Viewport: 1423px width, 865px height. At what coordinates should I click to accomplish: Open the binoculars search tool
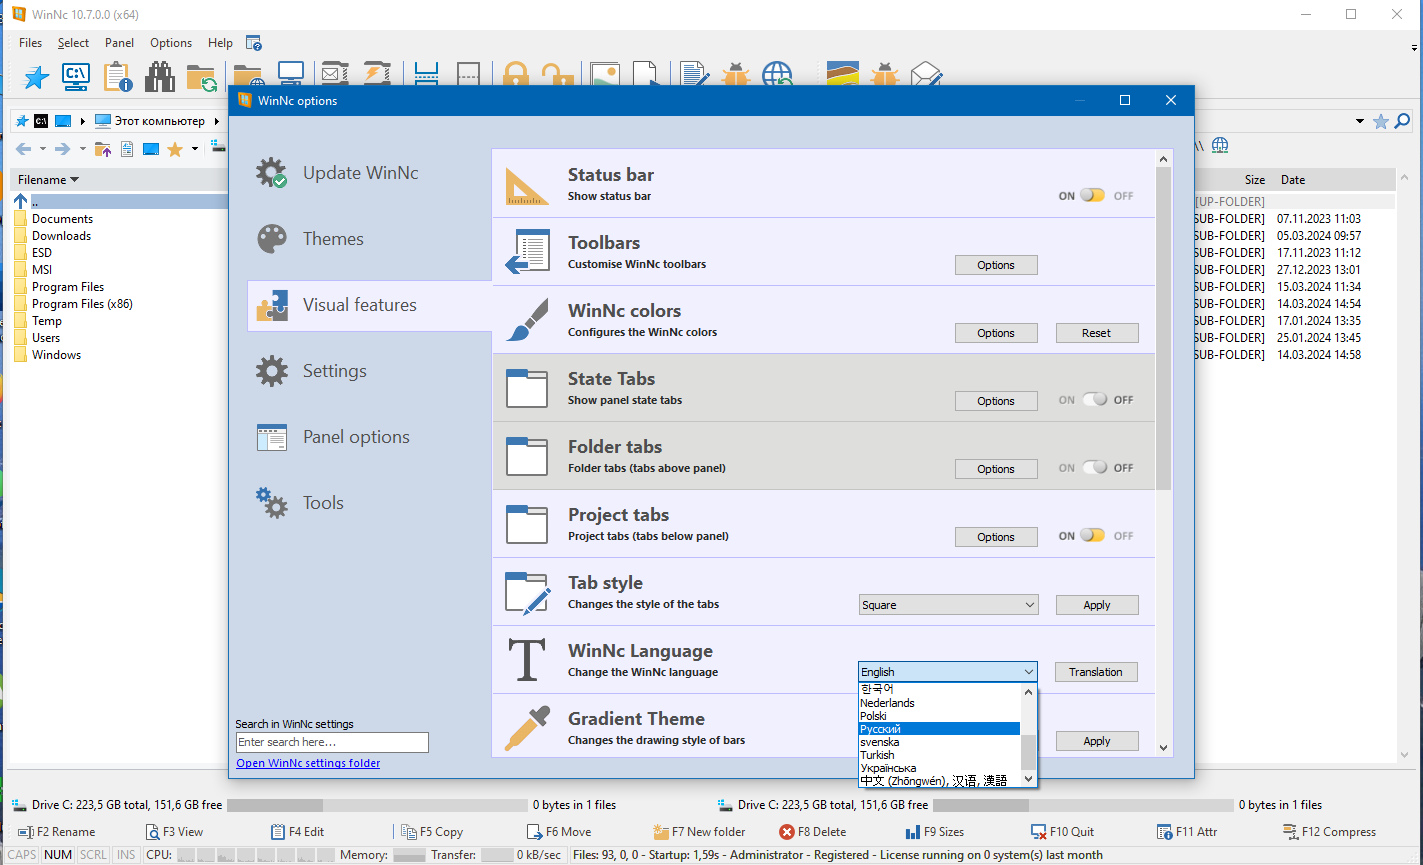[159, 76]
